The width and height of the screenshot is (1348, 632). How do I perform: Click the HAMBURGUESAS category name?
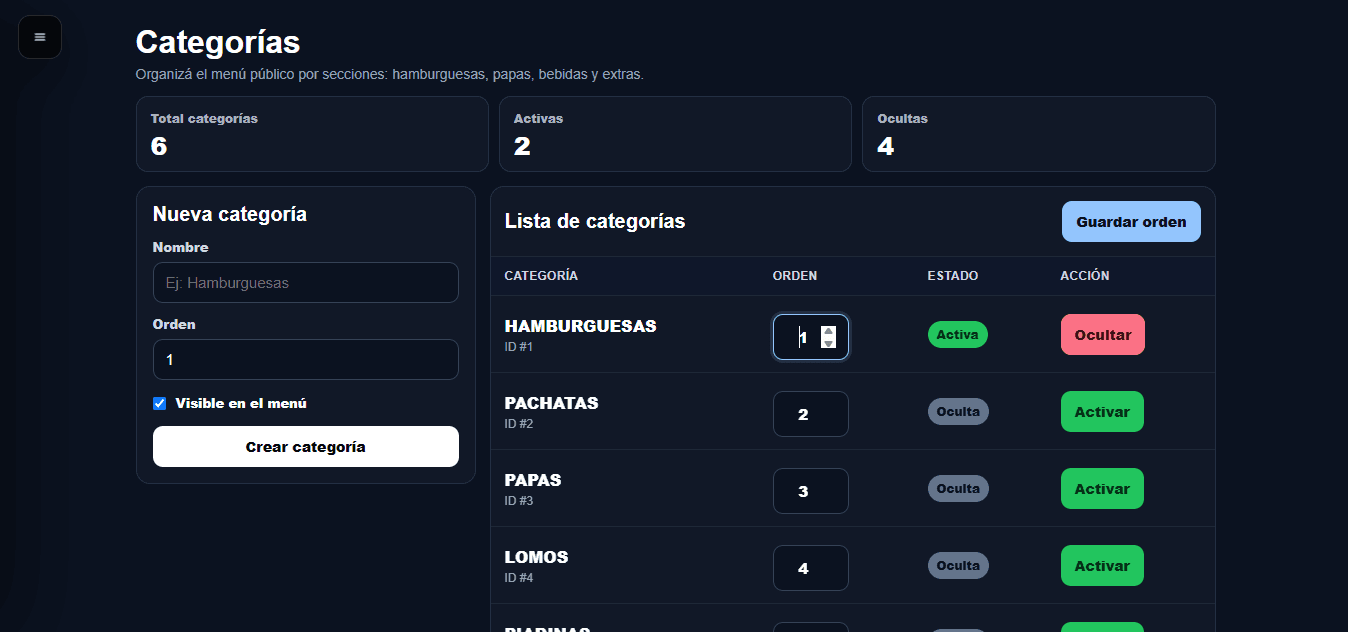[580, 326]
